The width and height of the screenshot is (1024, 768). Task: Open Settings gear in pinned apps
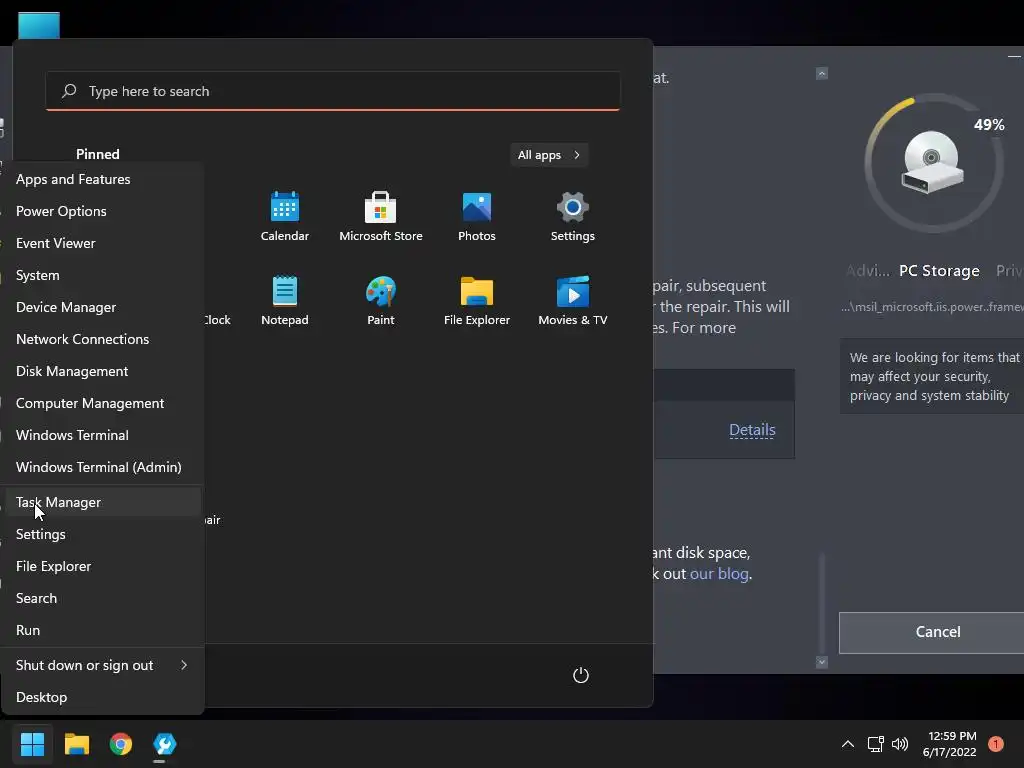pyautogui.click(x=572, y=217)
